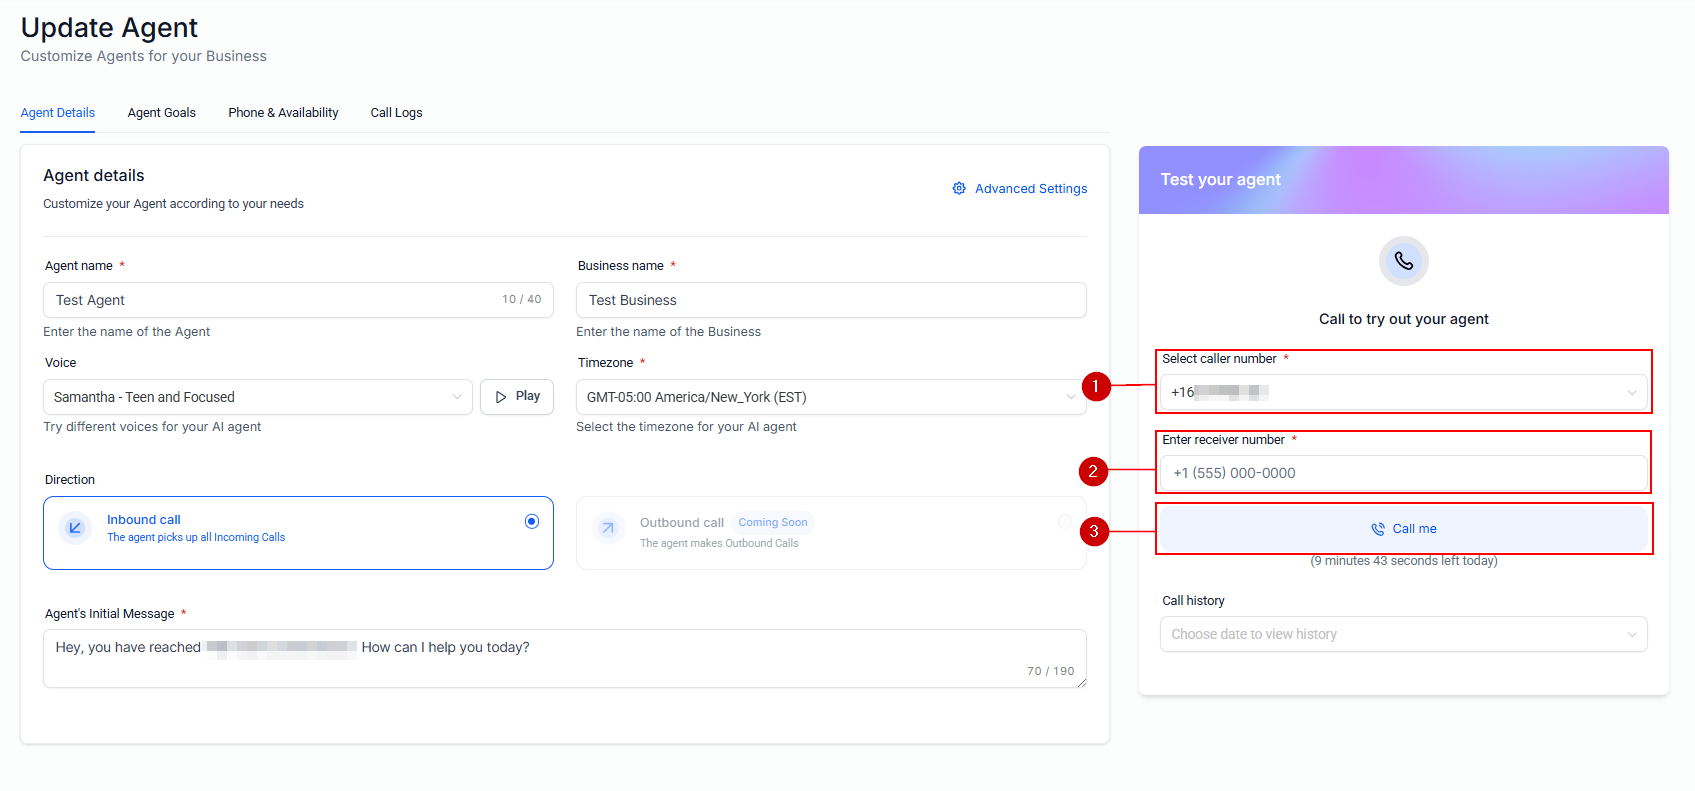Open the Phone & Availability tab

click(x=283, y=113)
